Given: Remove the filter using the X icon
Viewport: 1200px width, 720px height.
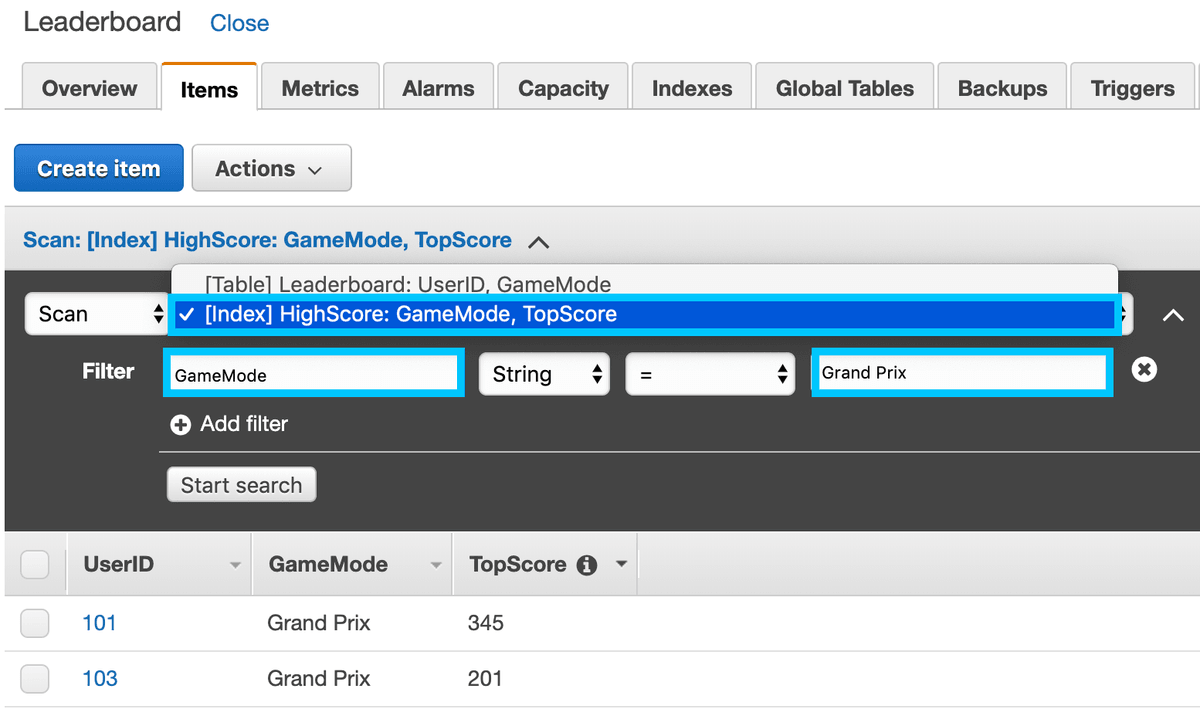Looking at the screenshot, I should tap(1144, 369).
